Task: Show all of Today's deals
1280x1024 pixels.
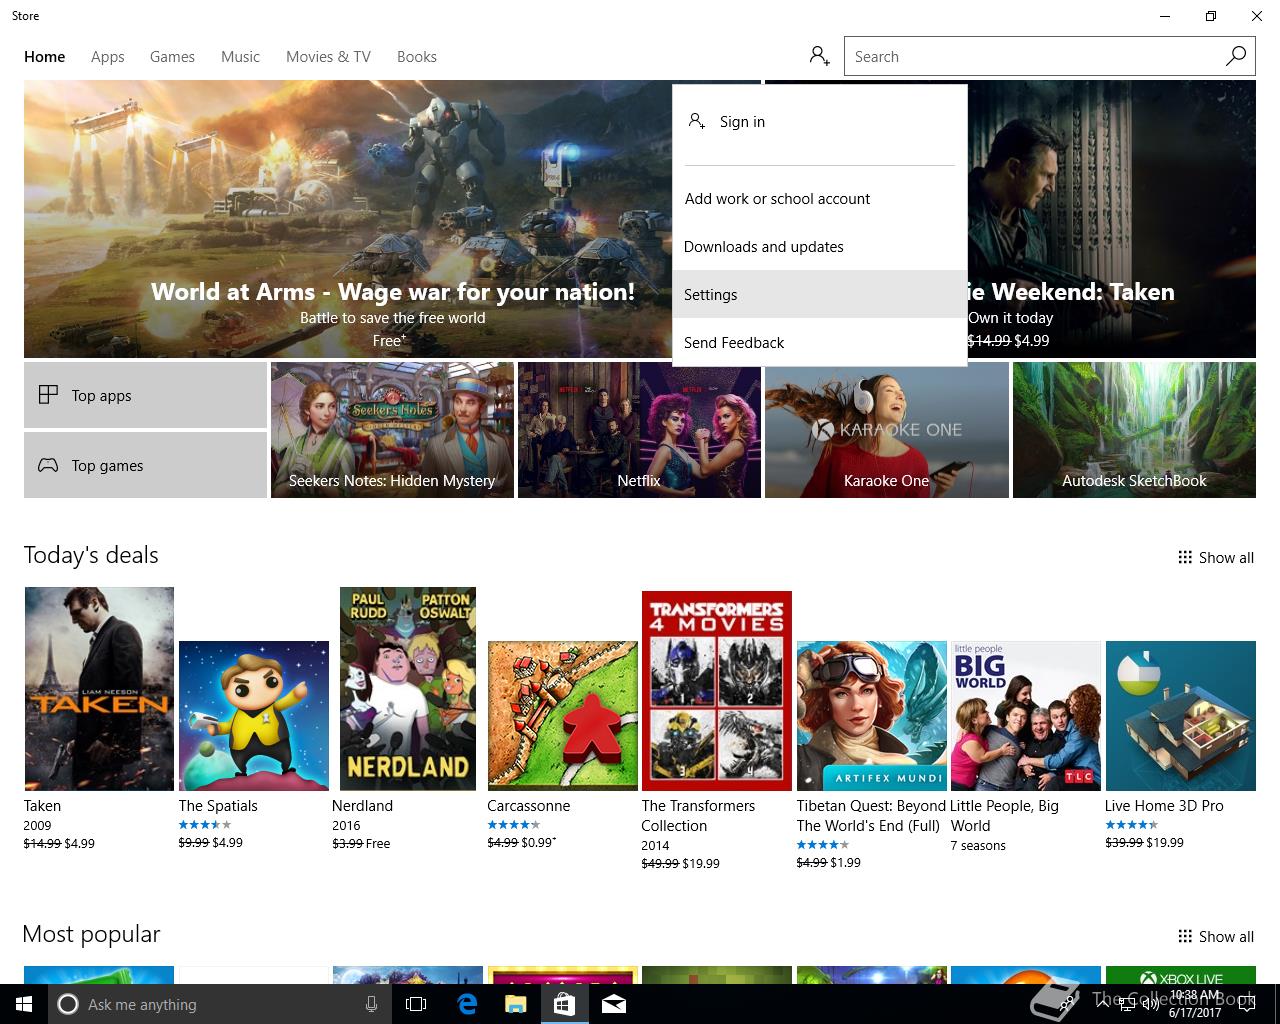Action: click(x=1216, y=557)
